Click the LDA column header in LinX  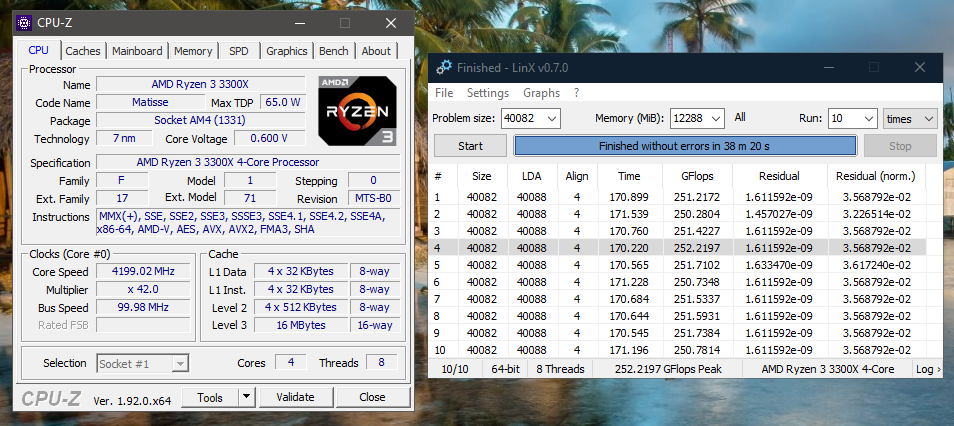[x=532, y=176]
